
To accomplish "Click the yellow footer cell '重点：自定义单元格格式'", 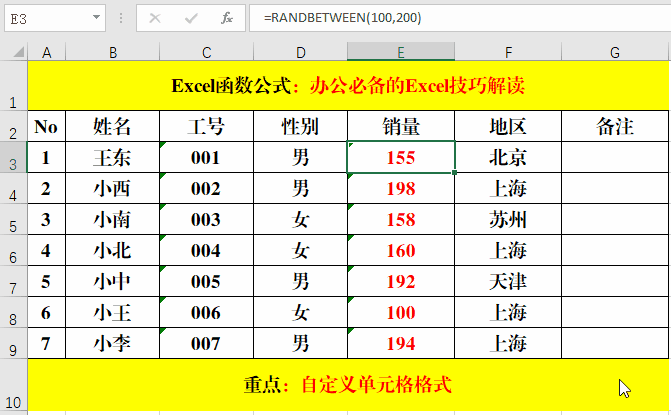I will point(348,385).
